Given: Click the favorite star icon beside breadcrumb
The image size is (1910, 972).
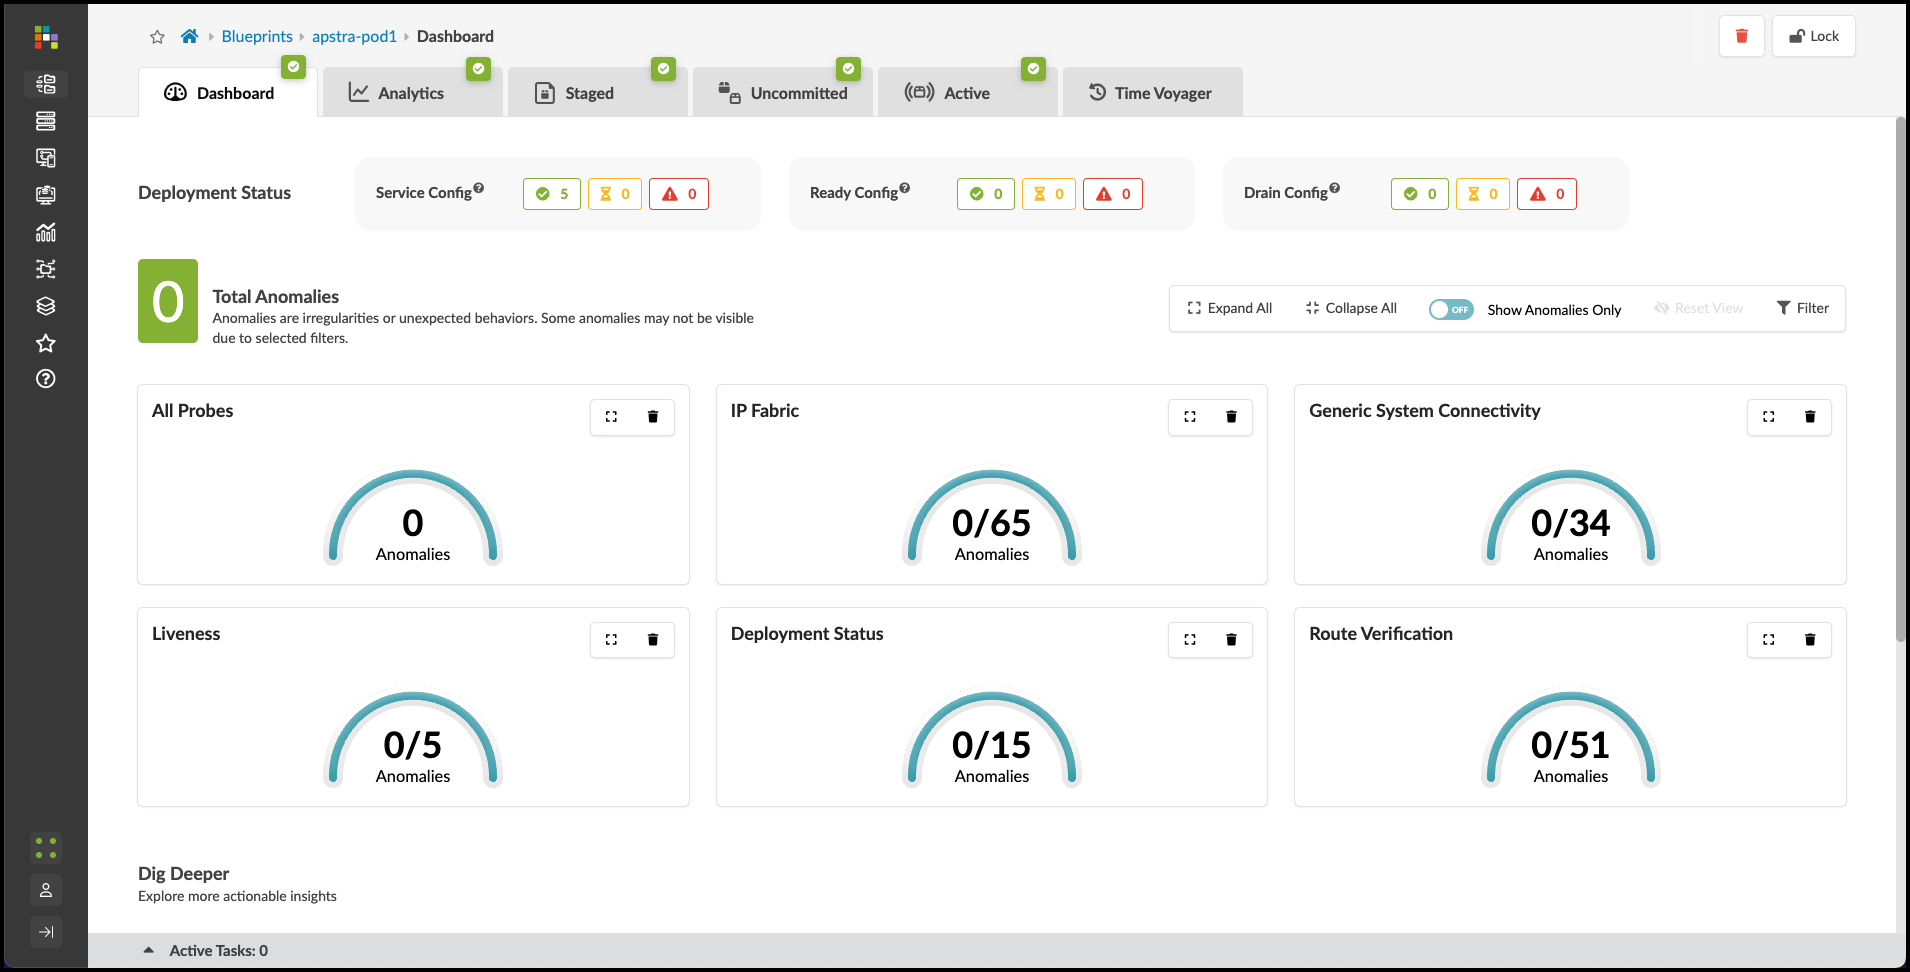Looking at the screenshot, I should click(157, 37).
